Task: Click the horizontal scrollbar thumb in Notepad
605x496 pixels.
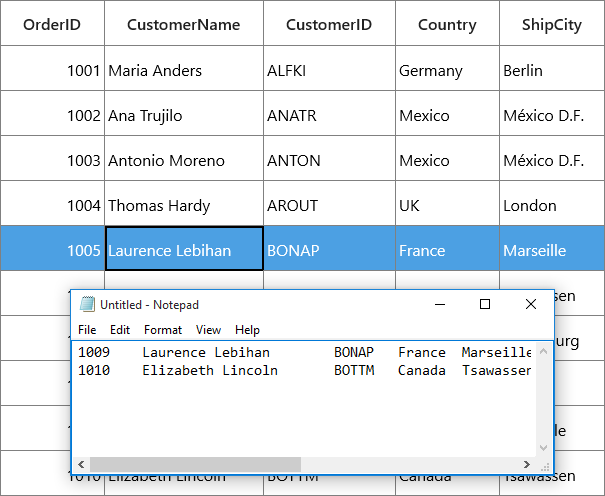Action: pyautogui.click(x=195, y=464)
